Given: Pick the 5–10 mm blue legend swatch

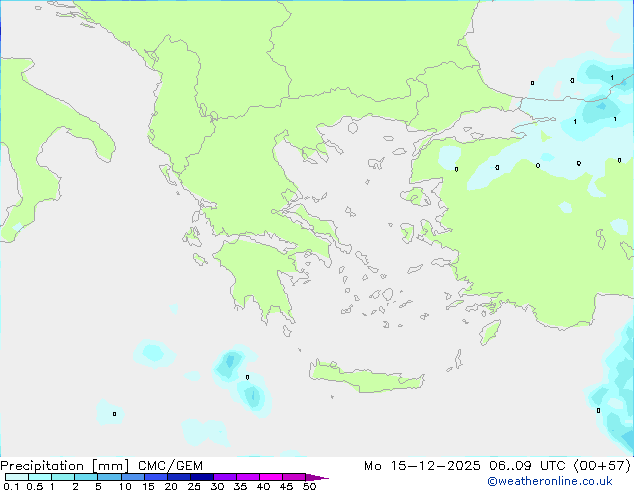Looking at the screenshot, I should point(110,477).
